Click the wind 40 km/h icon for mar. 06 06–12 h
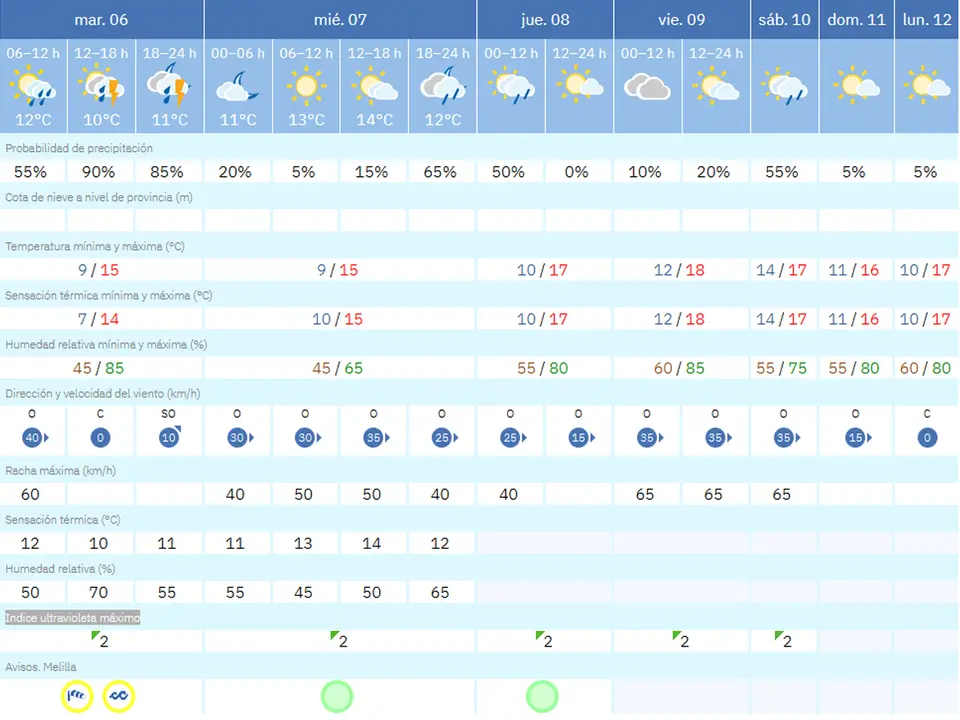The image size is (960, 720). [x=35, y=438]
